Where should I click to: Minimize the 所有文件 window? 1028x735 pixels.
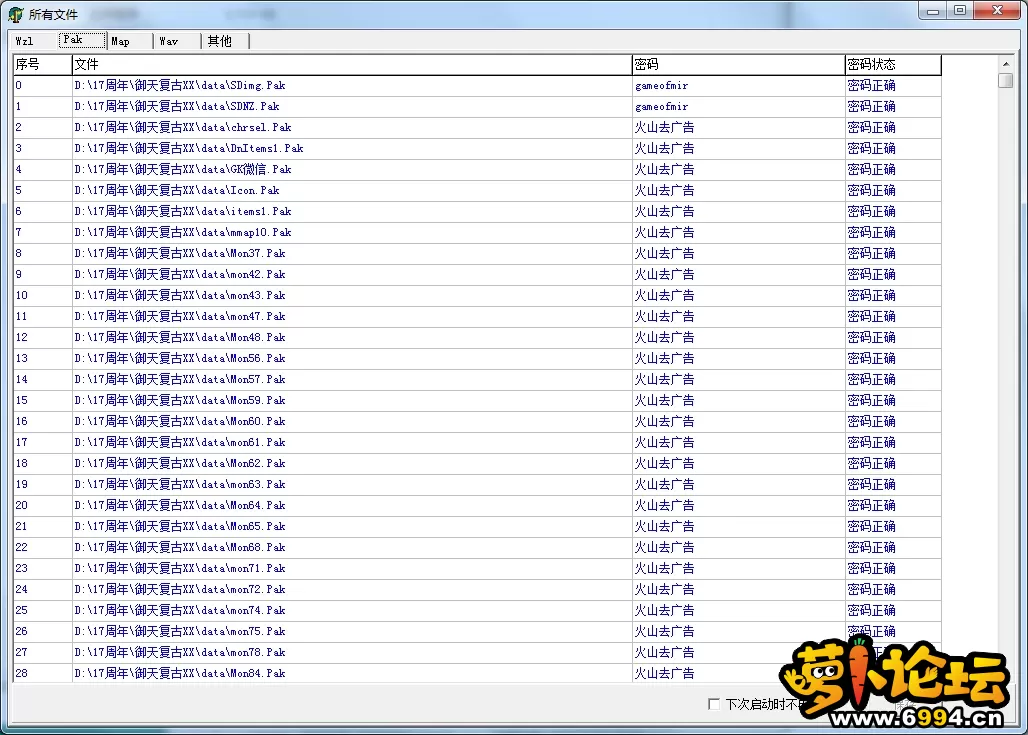(933, 10)
